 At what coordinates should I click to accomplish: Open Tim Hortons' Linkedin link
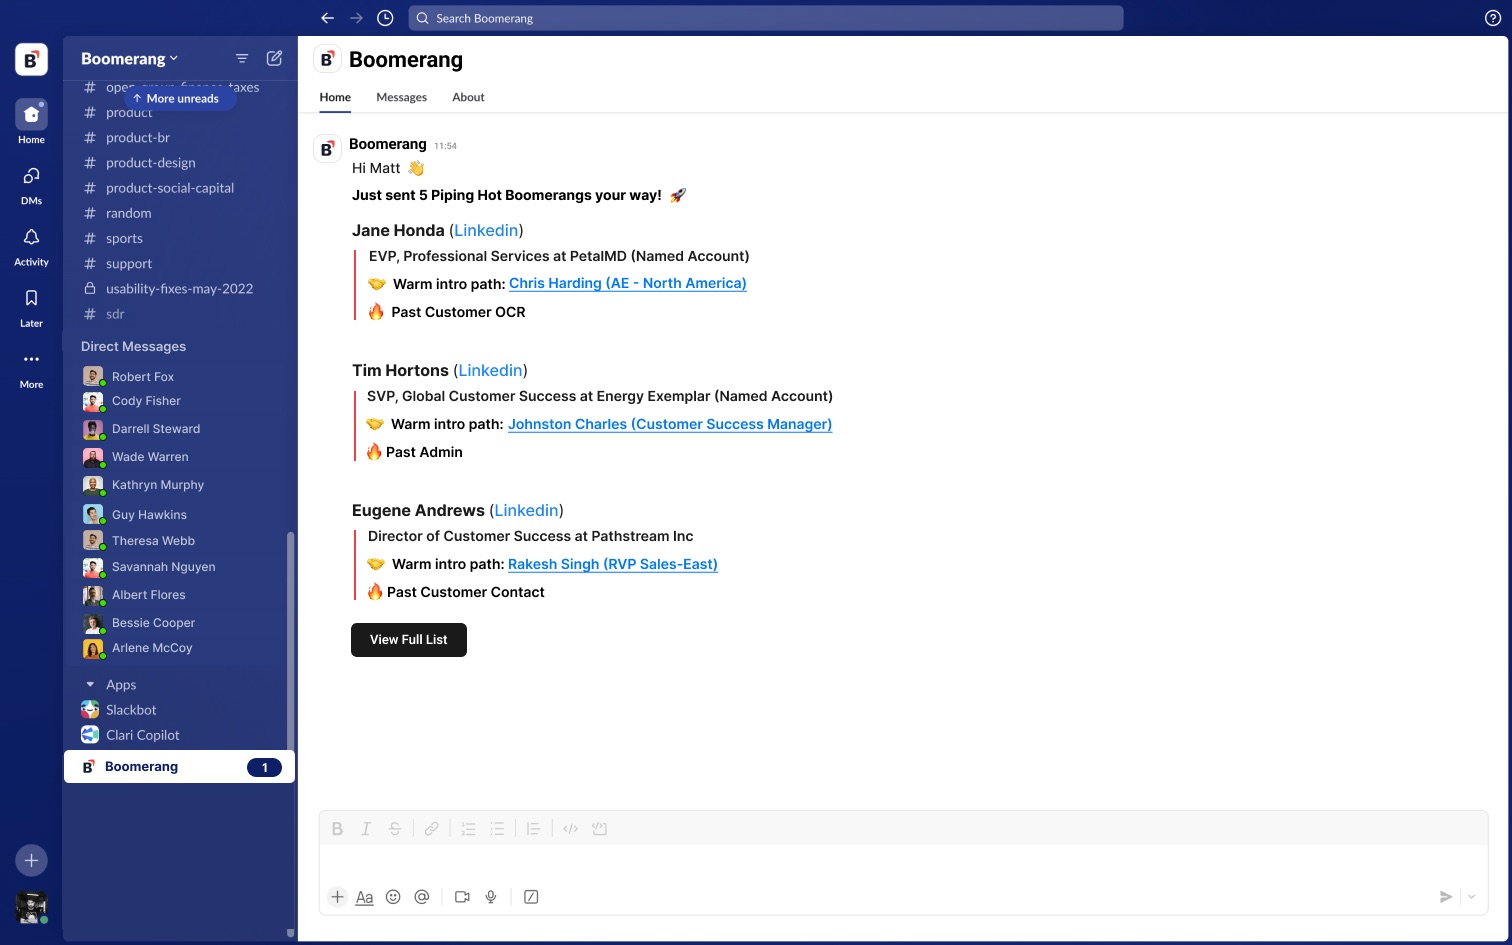[491, 370]
